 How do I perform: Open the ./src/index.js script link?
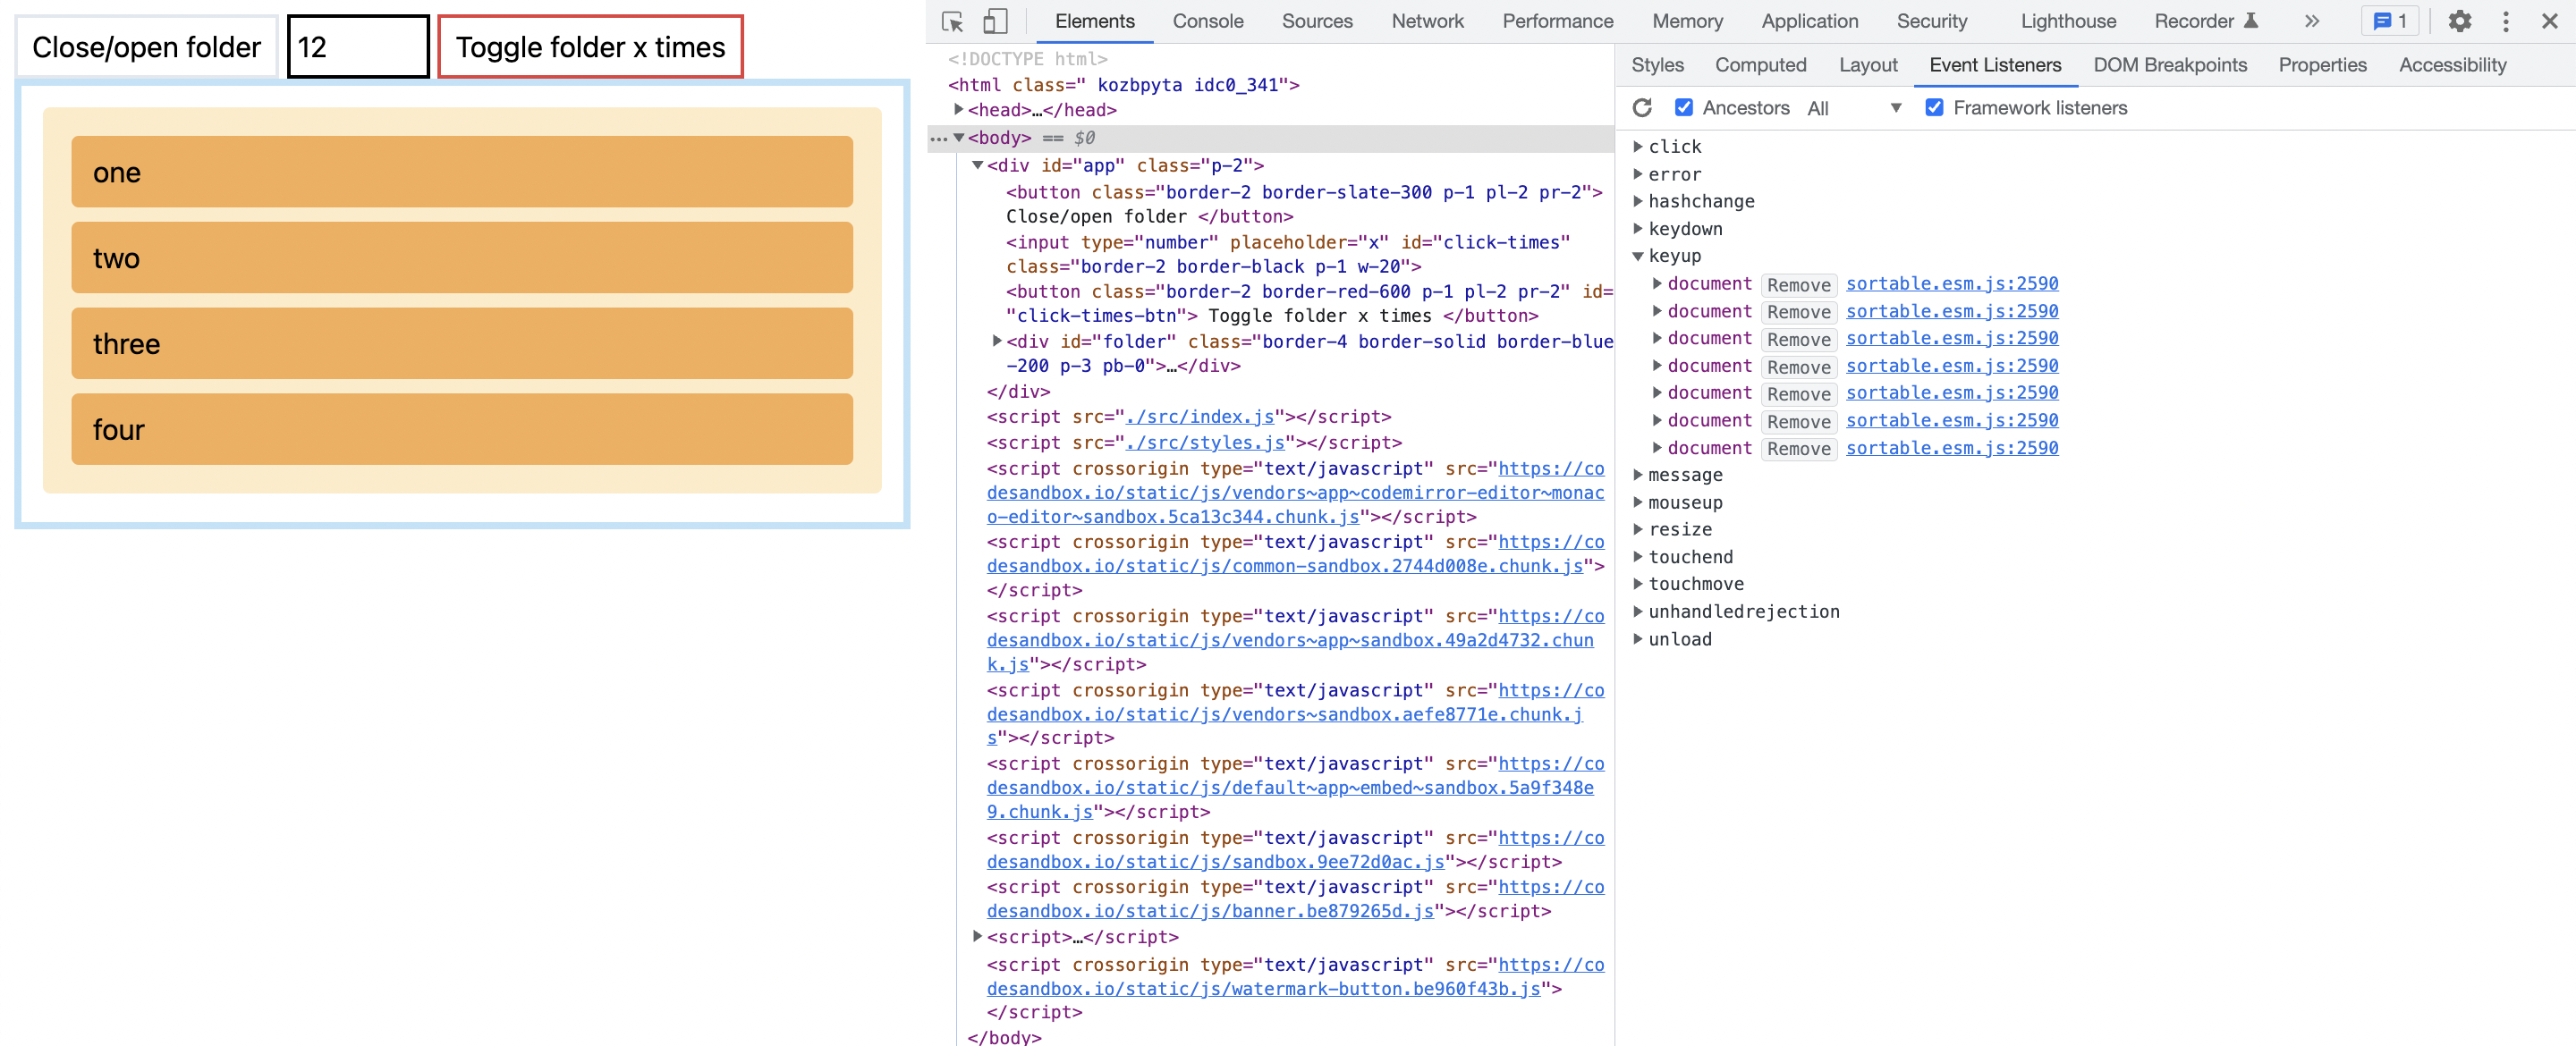pyautogui.click(x=1200, y=417)
